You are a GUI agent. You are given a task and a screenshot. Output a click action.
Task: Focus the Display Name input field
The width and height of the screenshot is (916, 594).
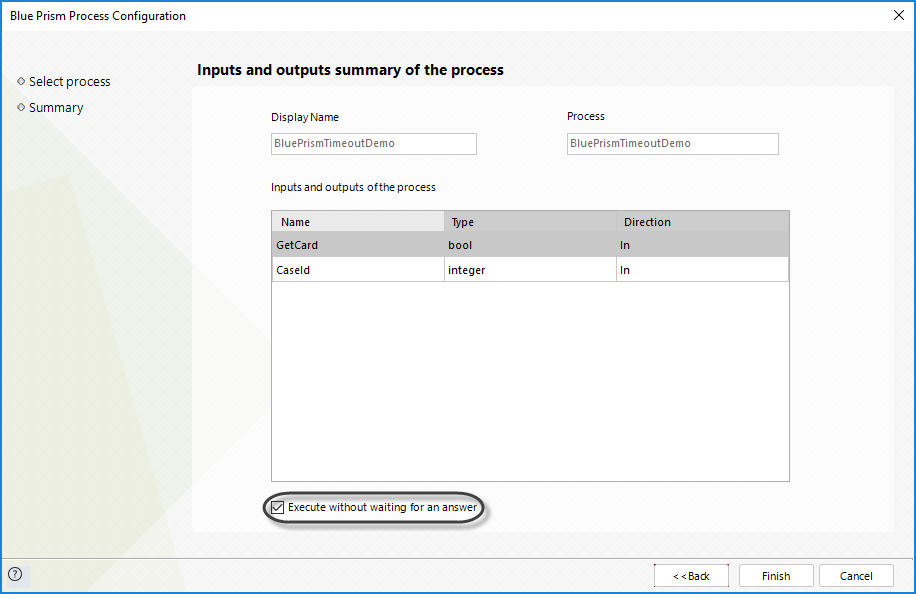pos(374,144)
